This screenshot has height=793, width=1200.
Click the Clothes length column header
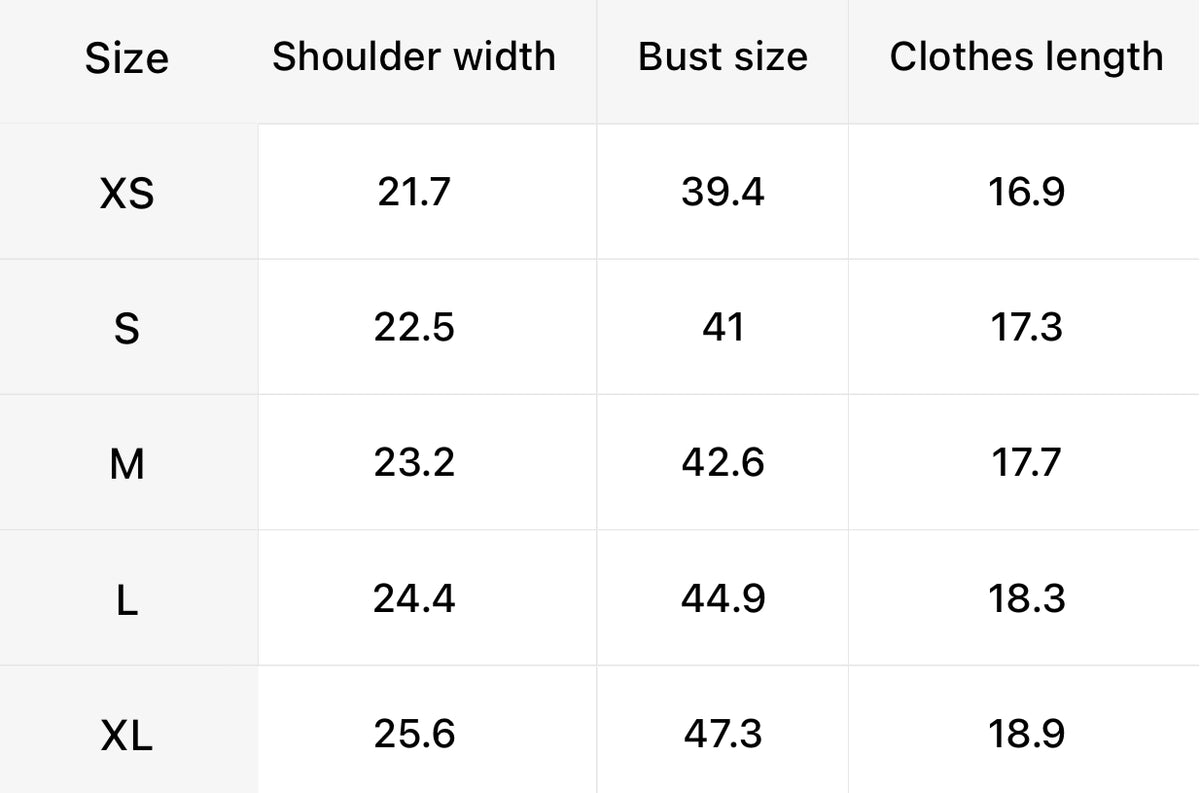1026,57
